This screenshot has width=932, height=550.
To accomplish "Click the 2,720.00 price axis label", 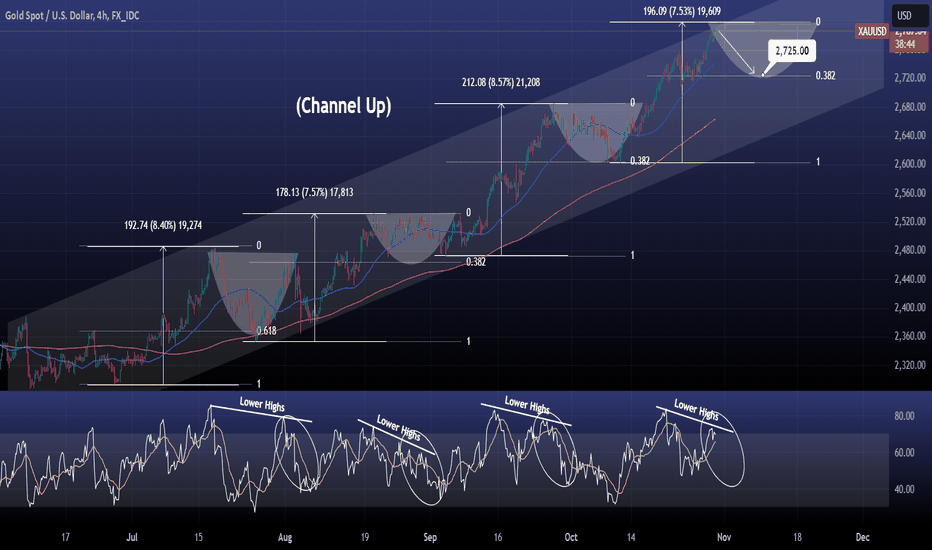I will click(909, 78).
